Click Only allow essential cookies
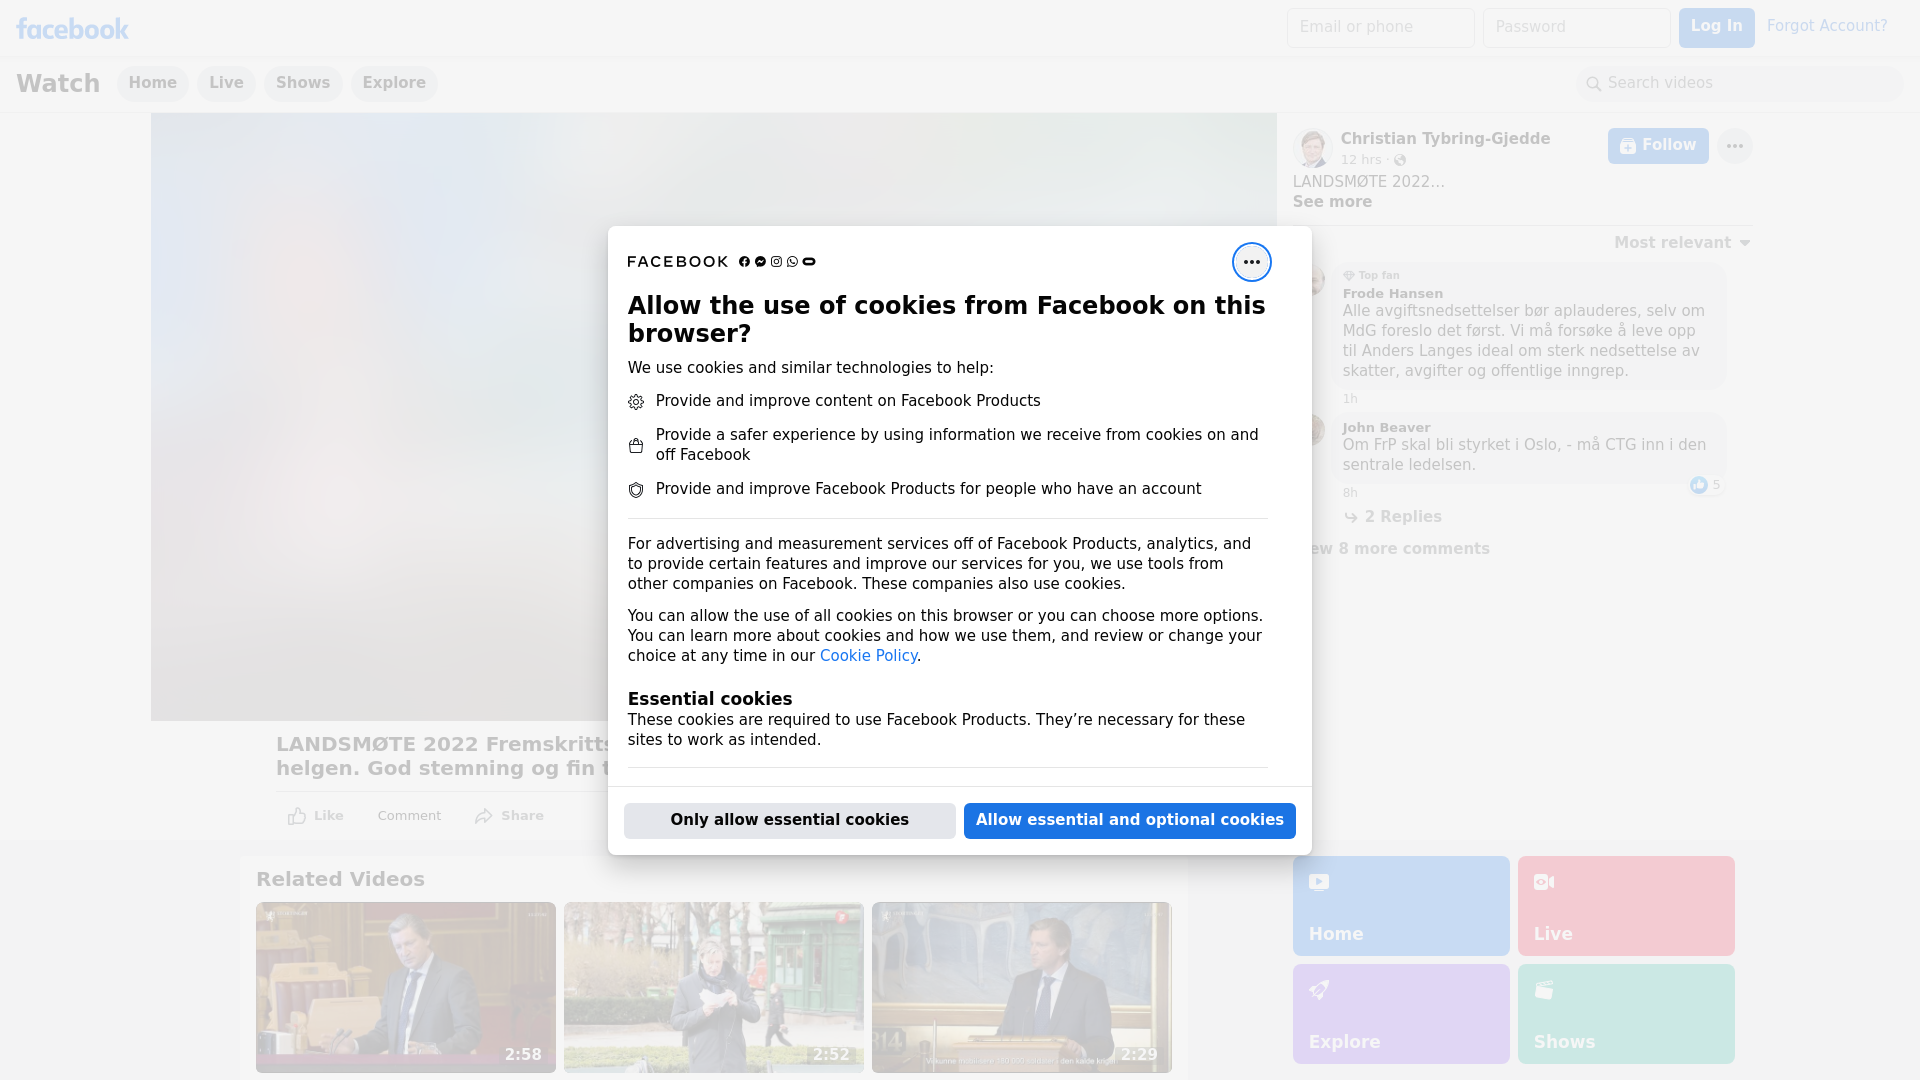 coord(790,821)
